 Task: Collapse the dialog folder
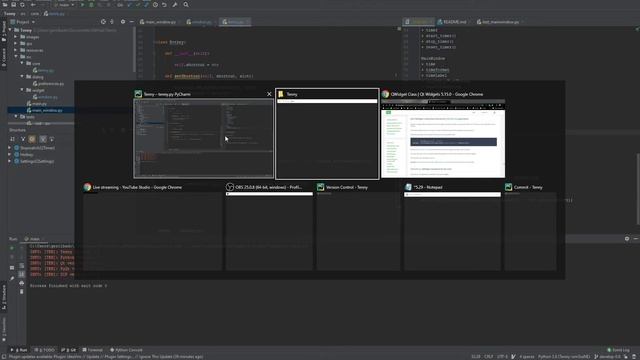tap(22, 77)
